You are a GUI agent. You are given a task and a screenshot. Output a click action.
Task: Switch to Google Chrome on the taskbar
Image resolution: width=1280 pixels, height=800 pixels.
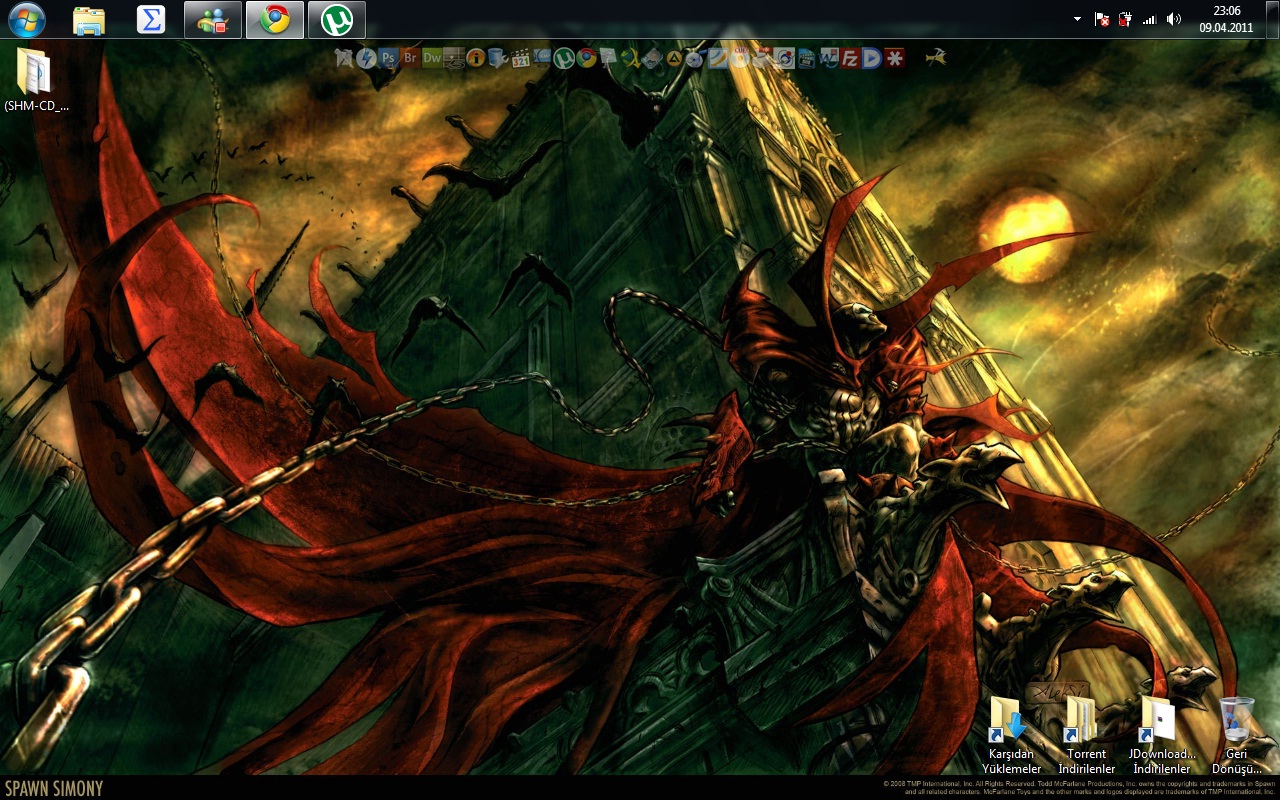(x=275, y=20)
